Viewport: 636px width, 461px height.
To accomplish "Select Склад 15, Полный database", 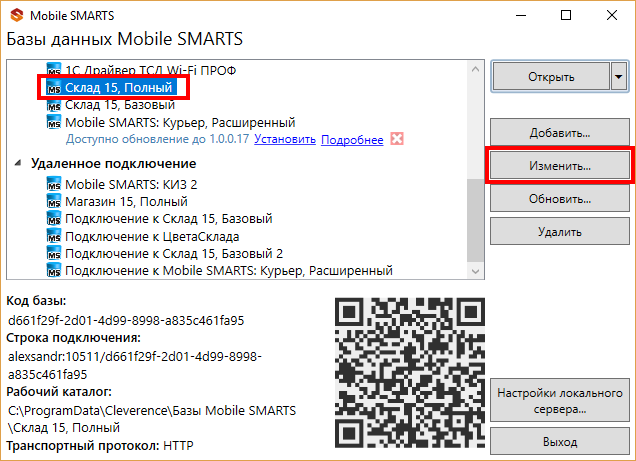I will point(118,88).
